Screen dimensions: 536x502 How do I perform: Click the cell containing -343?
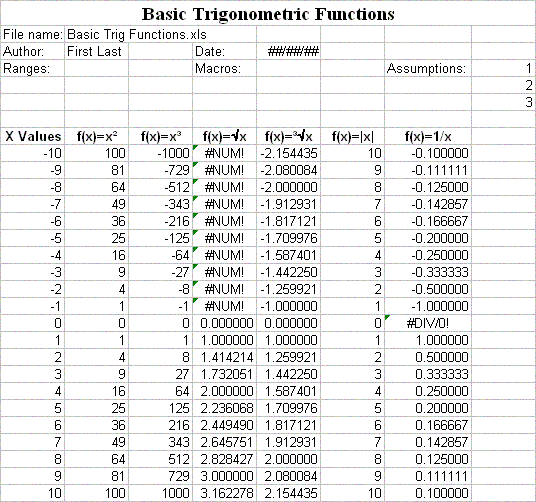161,204
